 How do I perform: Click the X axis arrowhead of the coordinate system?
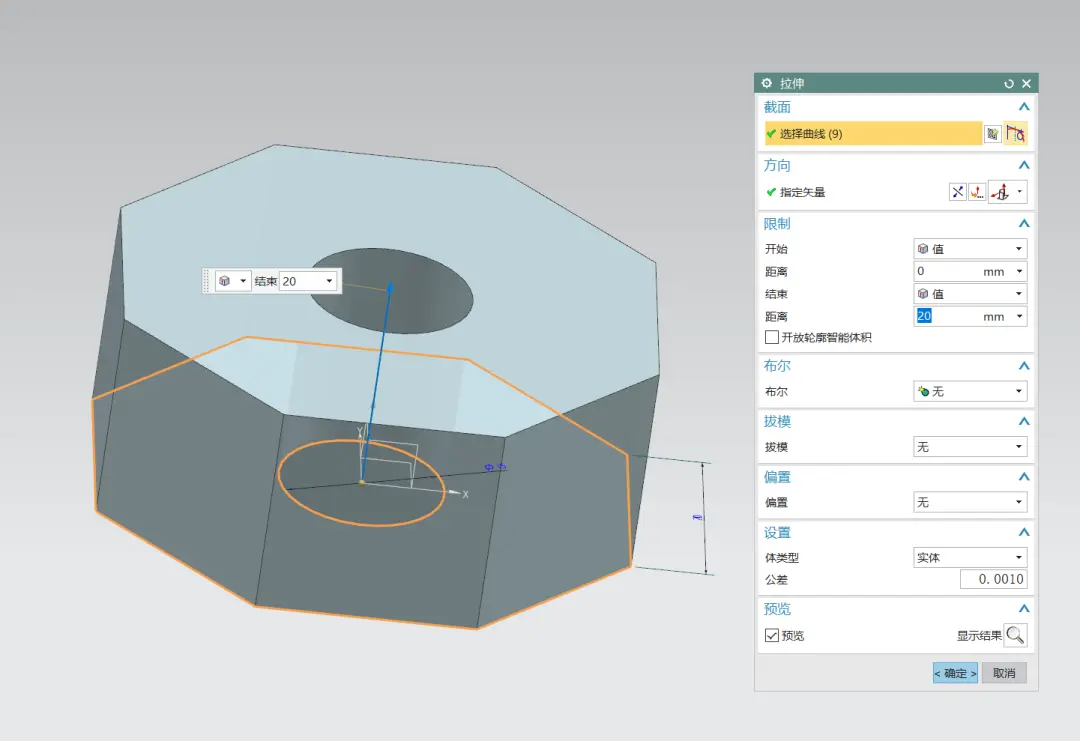[x=455, y=492]
